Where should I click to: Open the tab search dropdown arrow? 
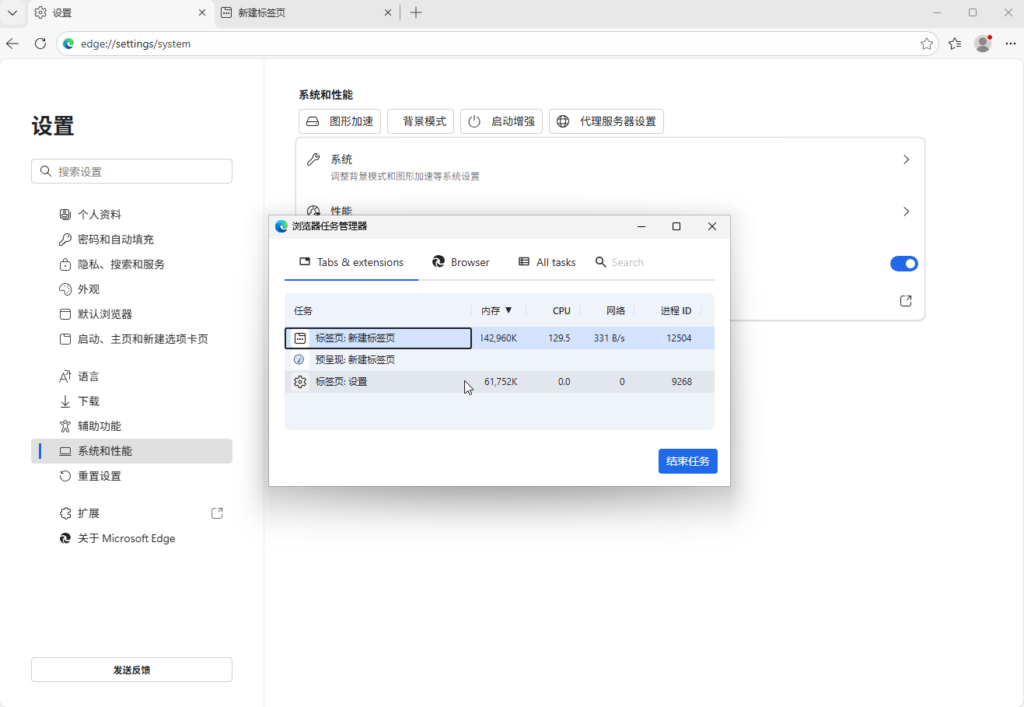12,13
